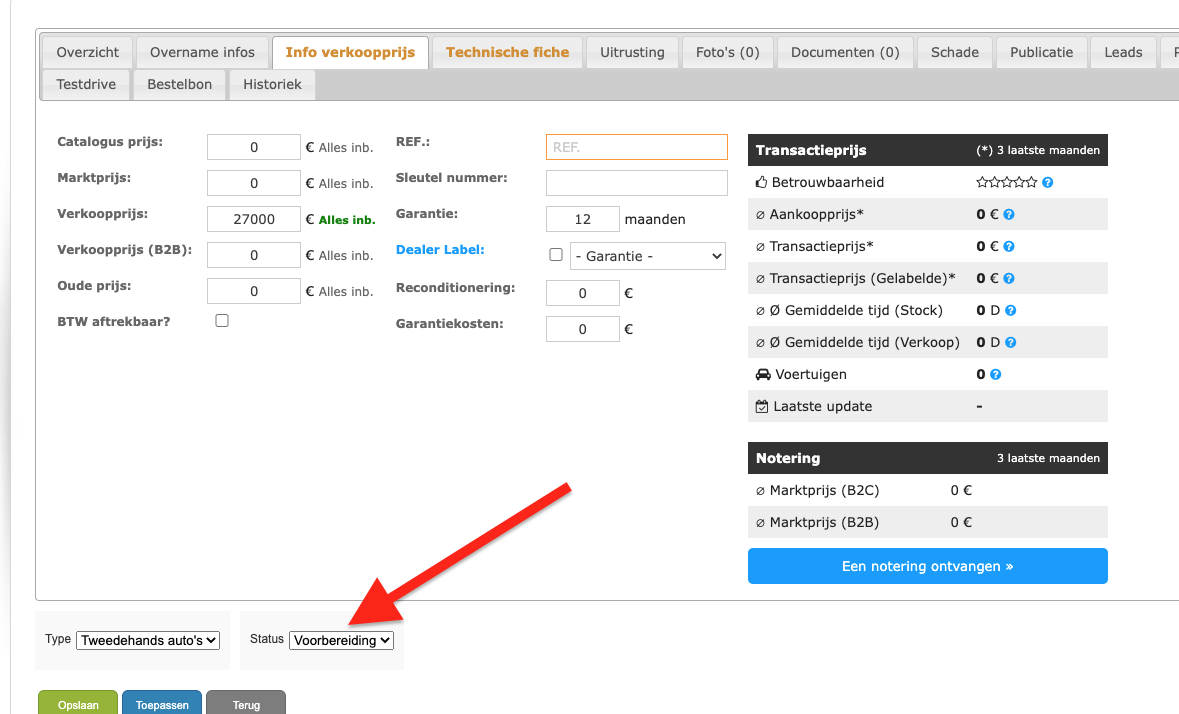Click help icon beside Transactieprijs (Gelabelde)

(x=1009, y=278)
